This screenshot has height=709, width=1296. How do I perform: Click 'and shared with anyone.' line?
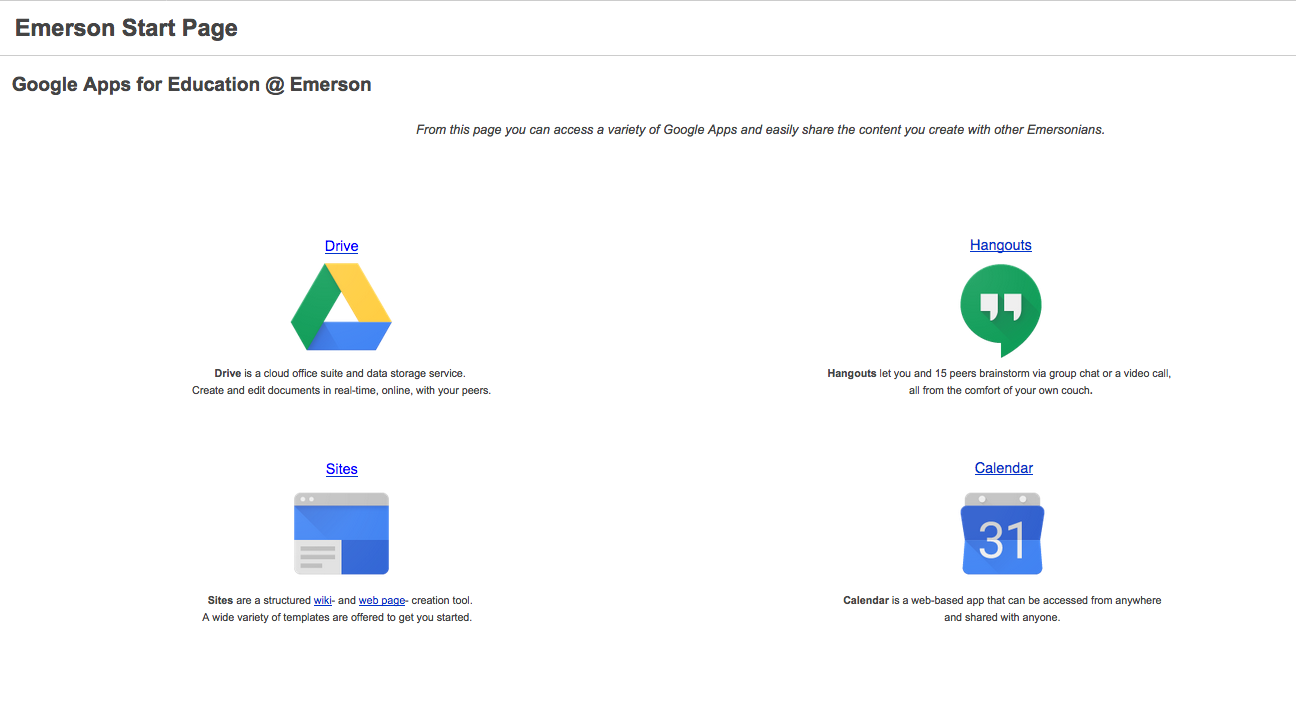(x=1002, y=617)
